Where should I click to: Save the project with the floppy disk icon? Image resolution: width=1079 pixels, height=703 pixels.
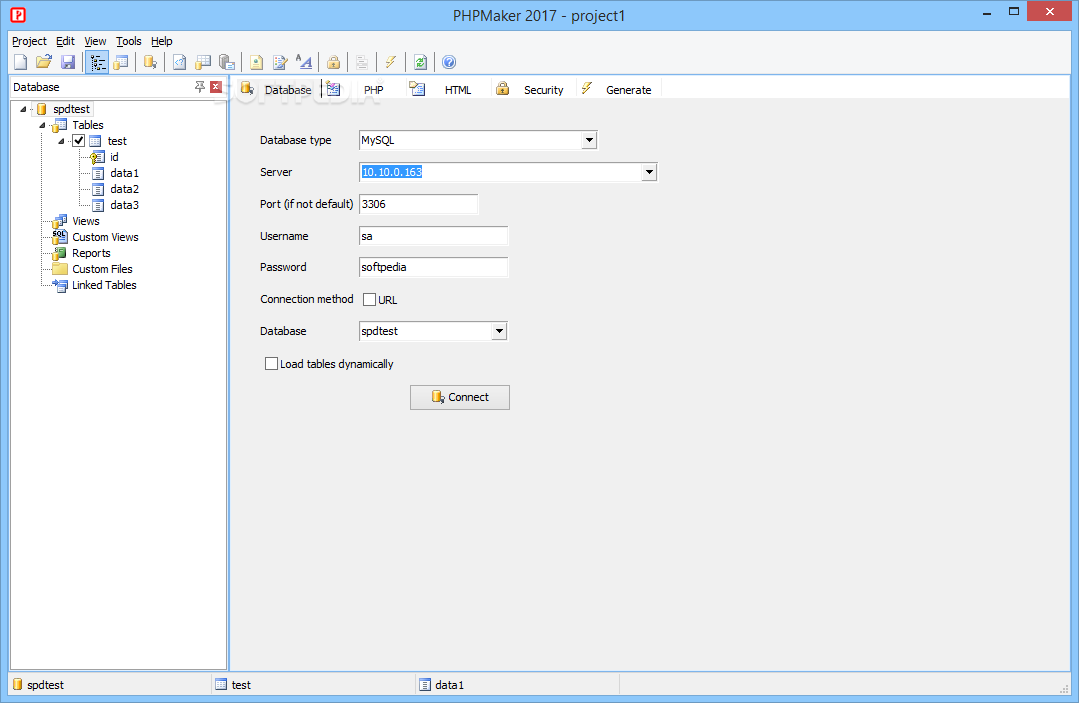pos(67,63)
